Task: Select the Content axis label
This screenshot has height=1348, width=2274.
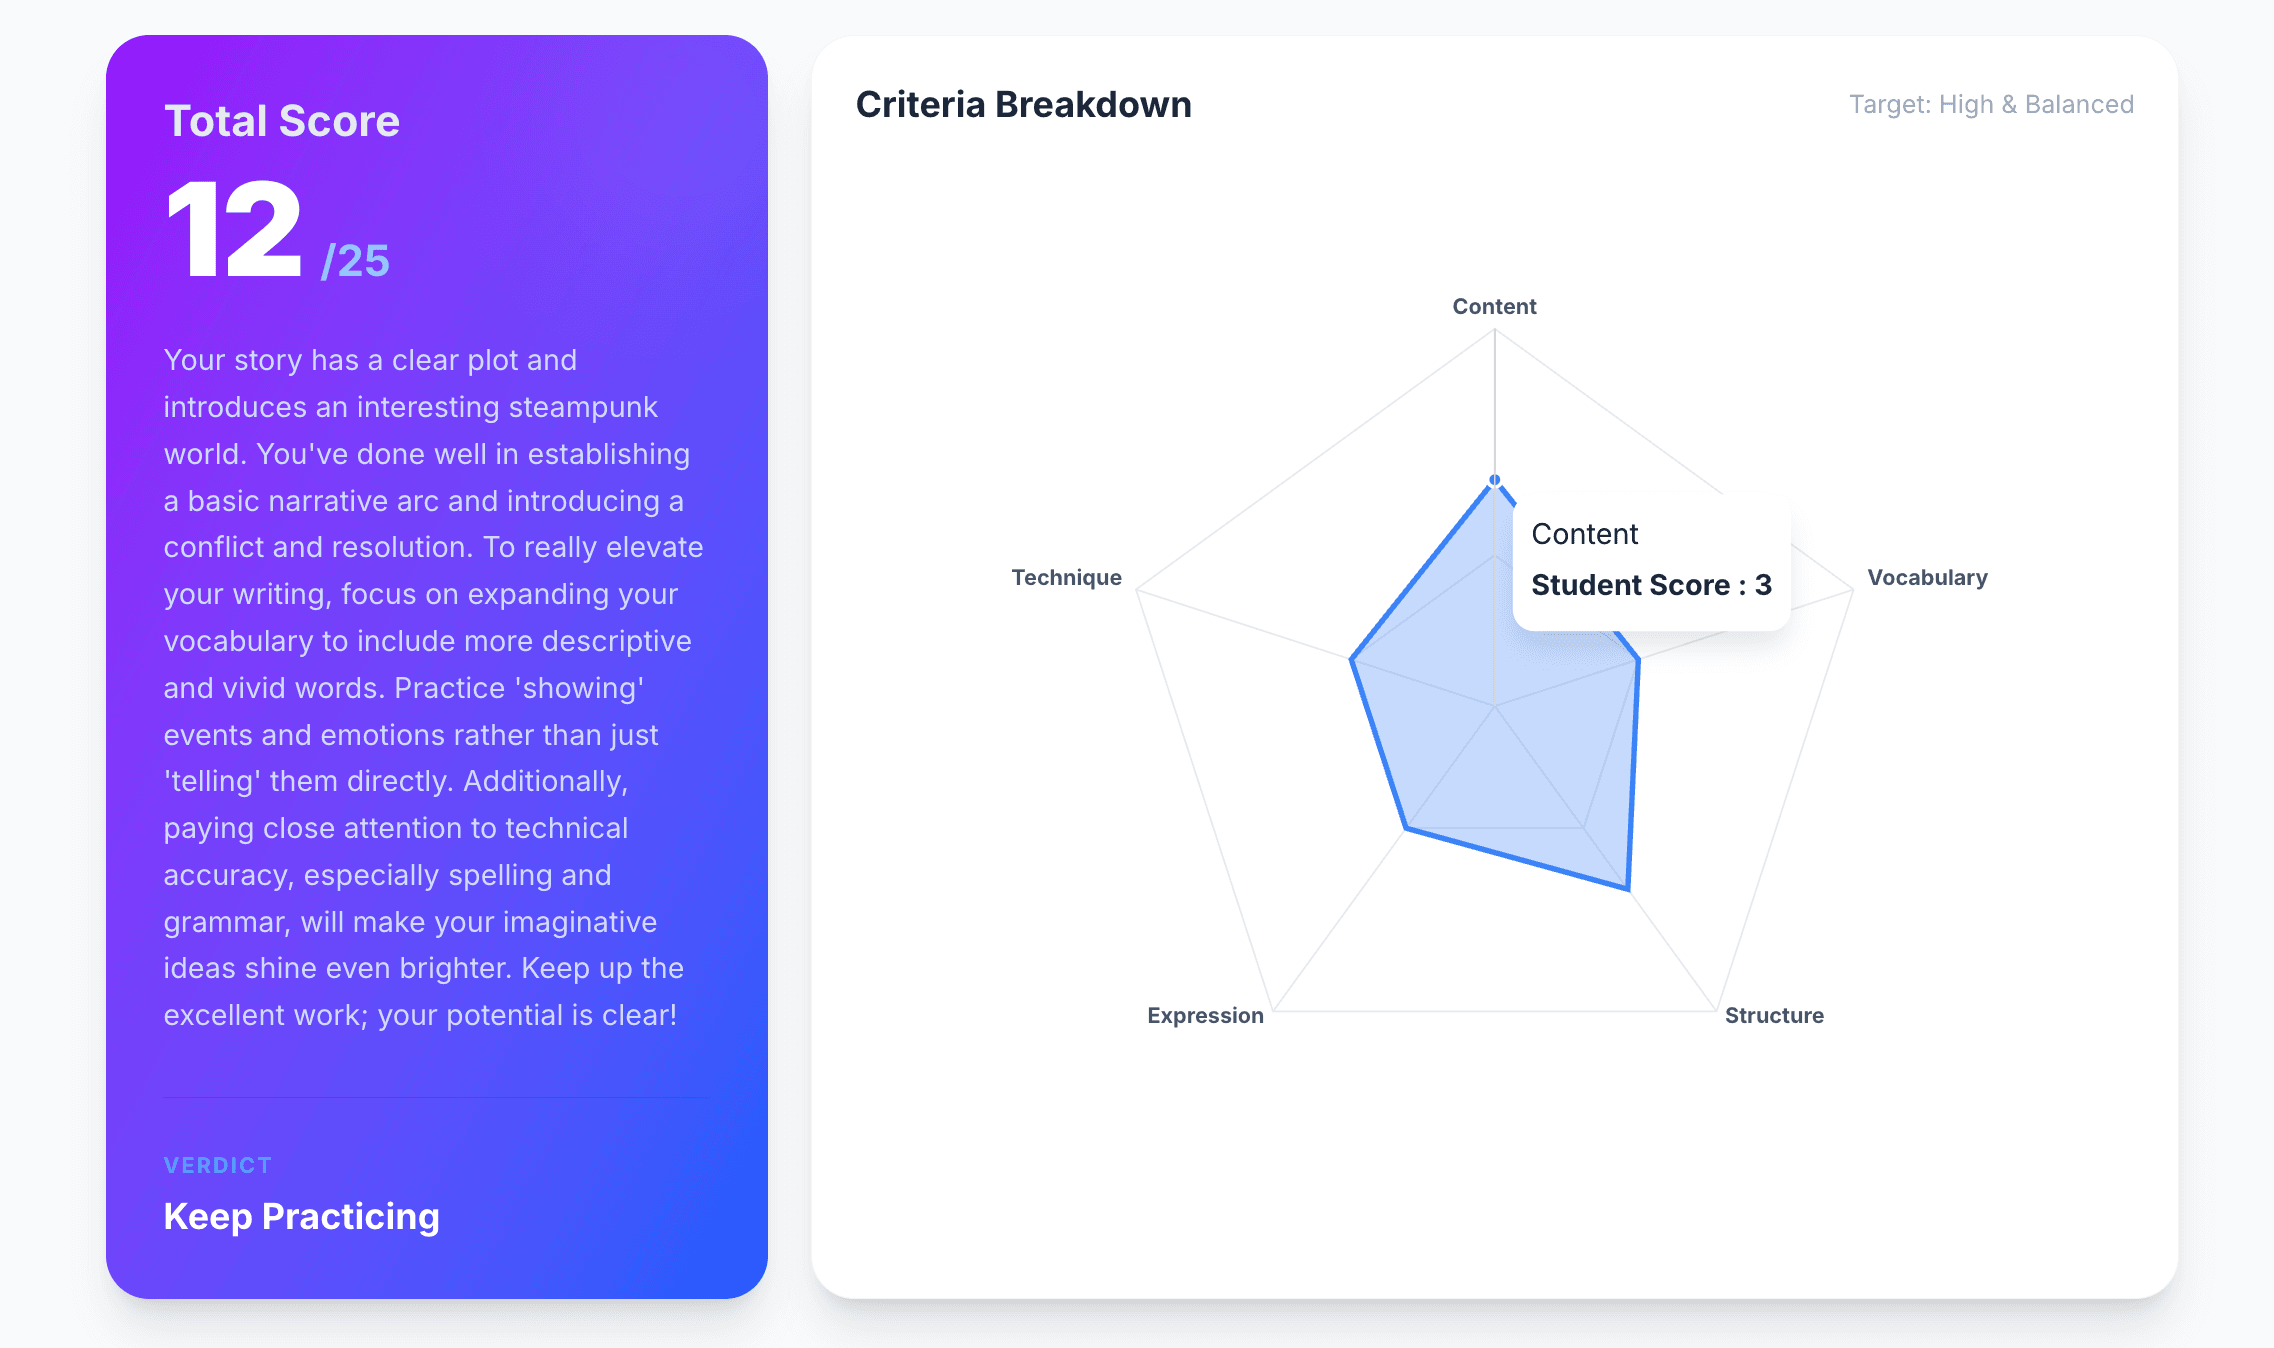Action: tap(1494, 306)
